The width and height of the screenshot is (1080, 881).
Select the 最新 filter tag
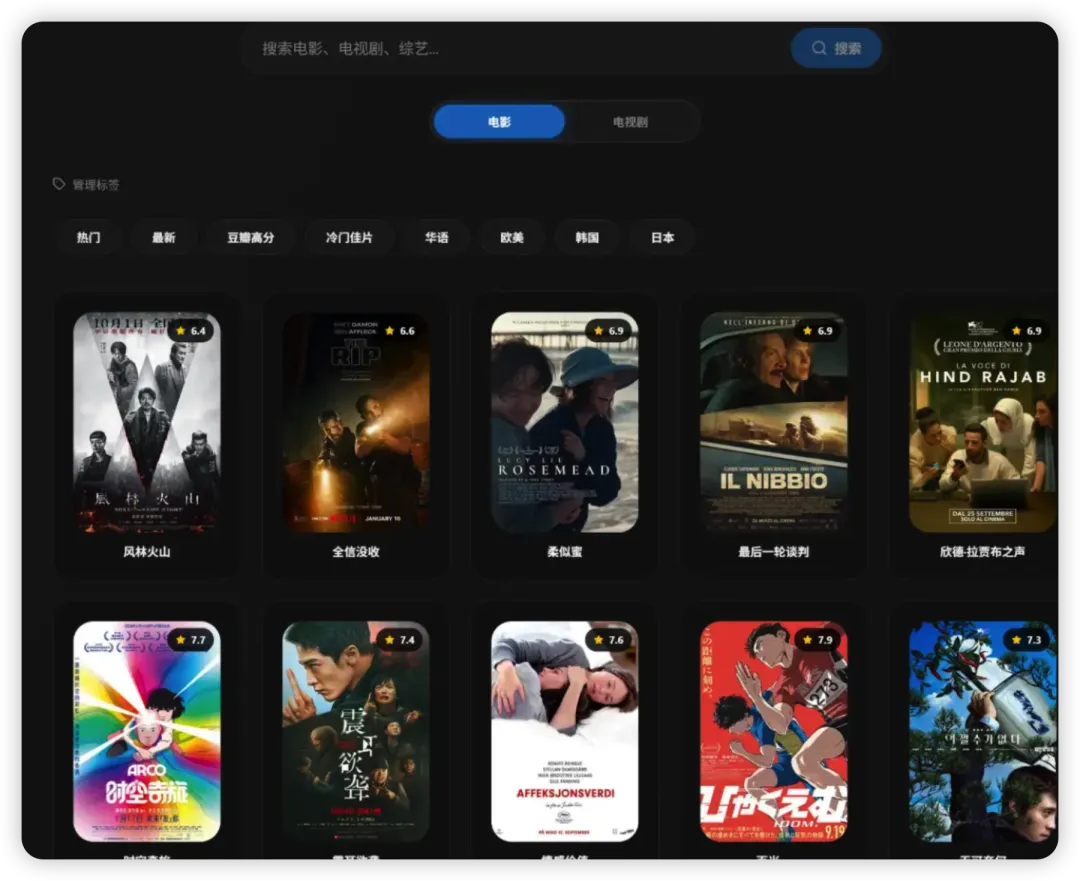(164, 238)
